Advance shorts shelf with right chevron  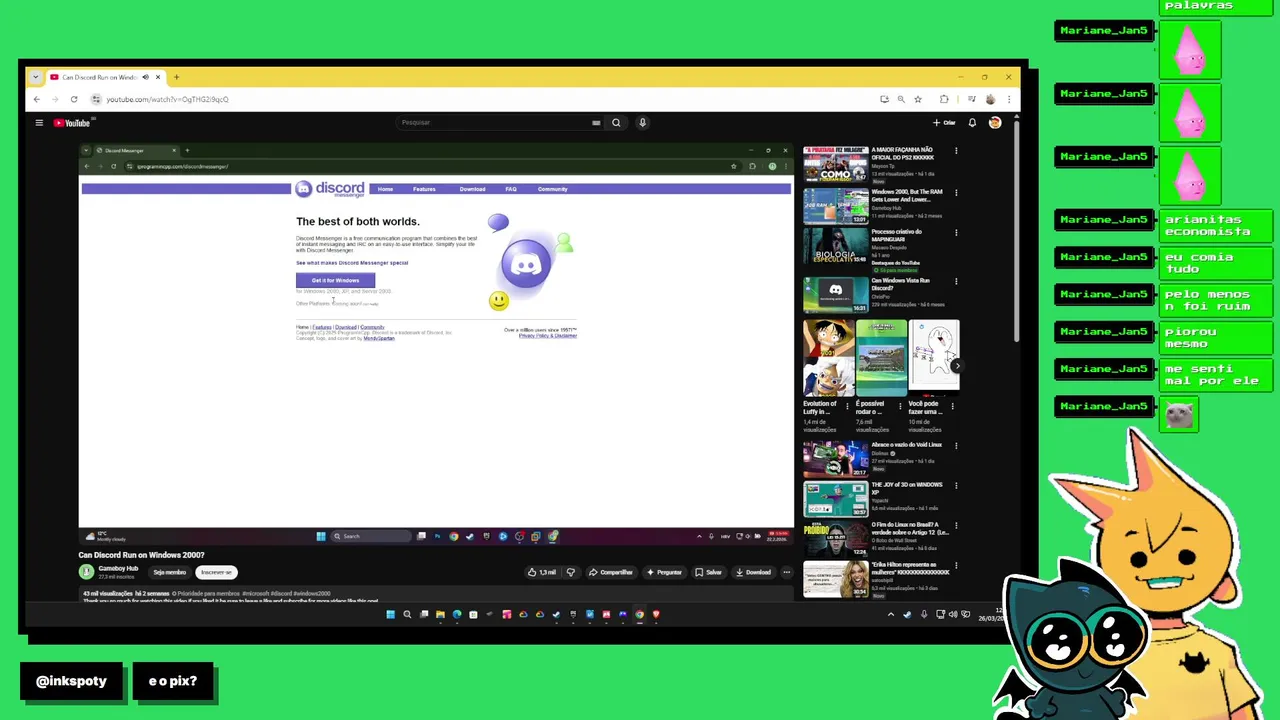956,366
